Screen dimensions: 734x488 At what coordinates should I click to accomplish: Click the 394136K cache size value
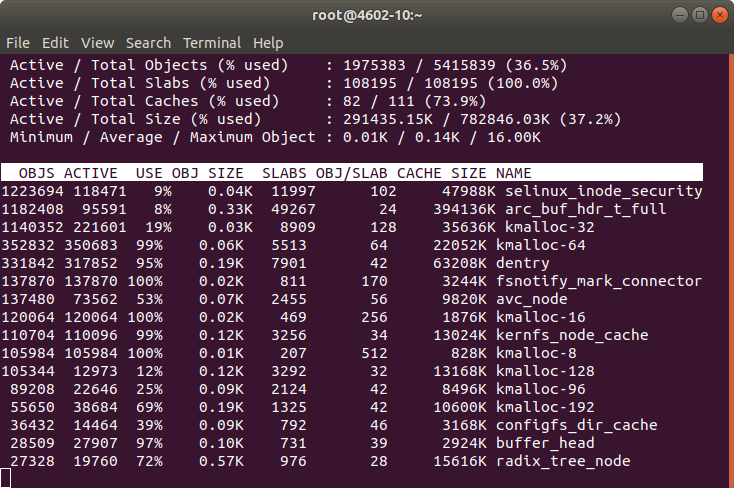(464, 209)
